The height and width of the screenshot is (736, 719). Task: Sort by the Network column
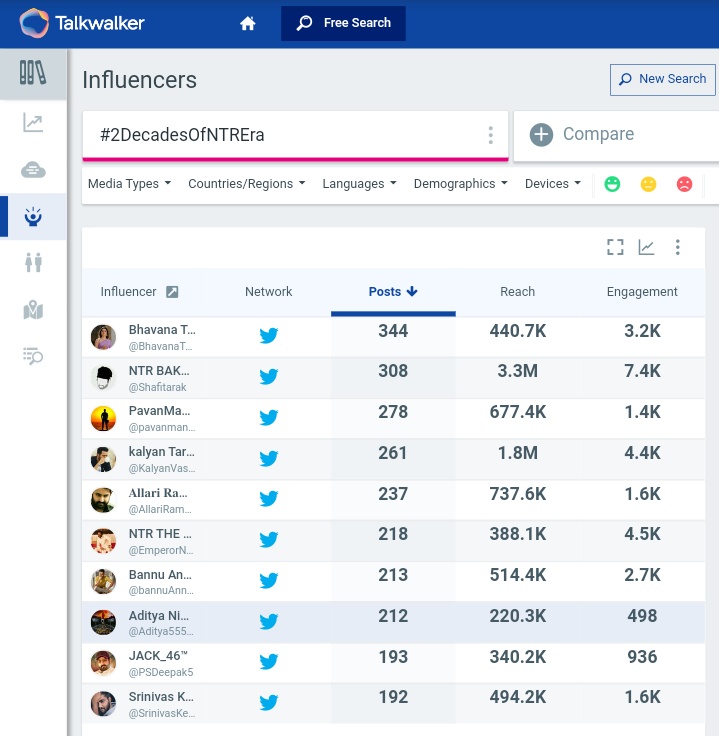click(268, 292)
